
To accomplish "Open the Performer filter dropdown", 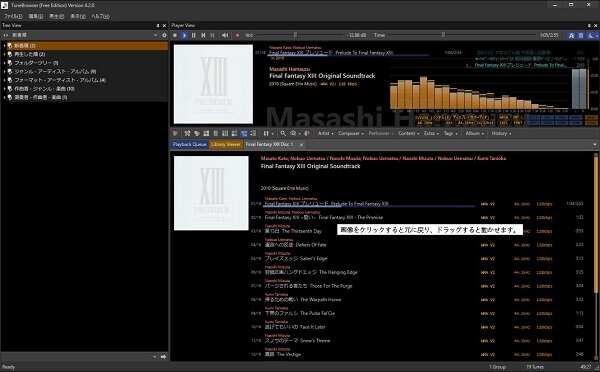I will [x=381, y=133].
